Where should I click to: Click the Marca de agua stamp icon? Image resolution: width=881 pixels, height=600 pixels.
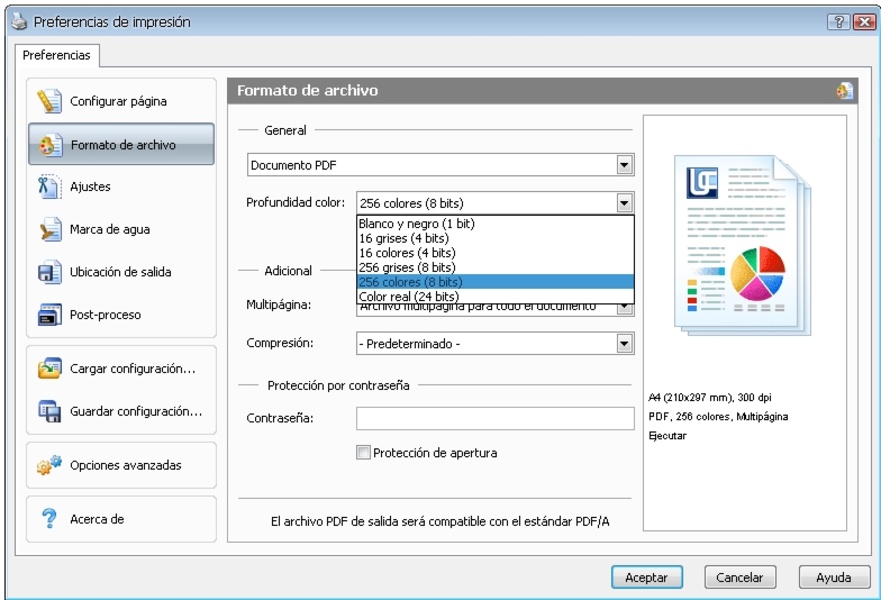(50, 230)
